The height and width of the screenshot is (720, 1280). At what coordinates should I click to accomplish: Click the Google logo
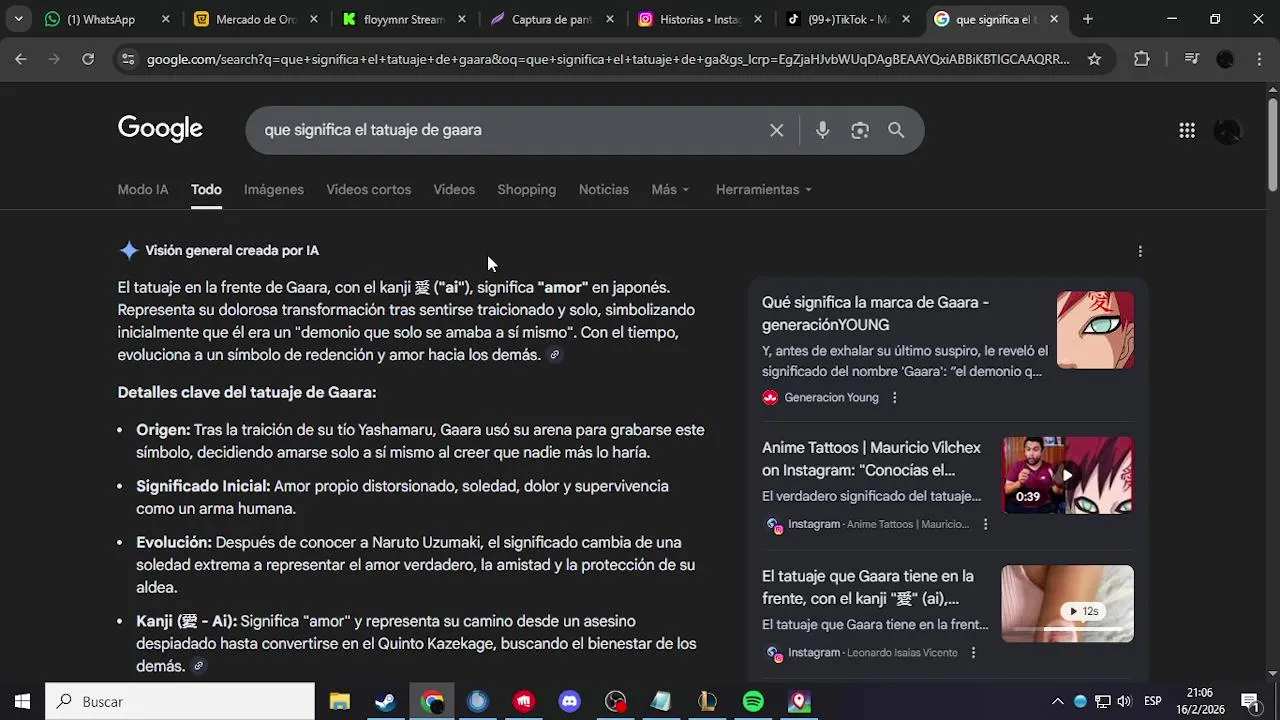pyautogui.click(x=160, y=129)
